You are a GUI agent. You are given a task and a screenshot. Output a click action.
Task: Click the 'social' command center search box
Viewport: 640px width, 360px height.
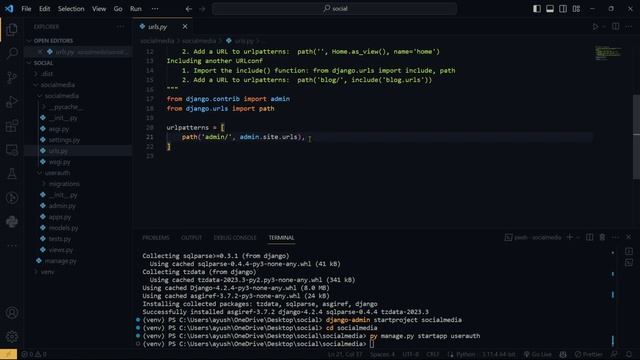334,9
